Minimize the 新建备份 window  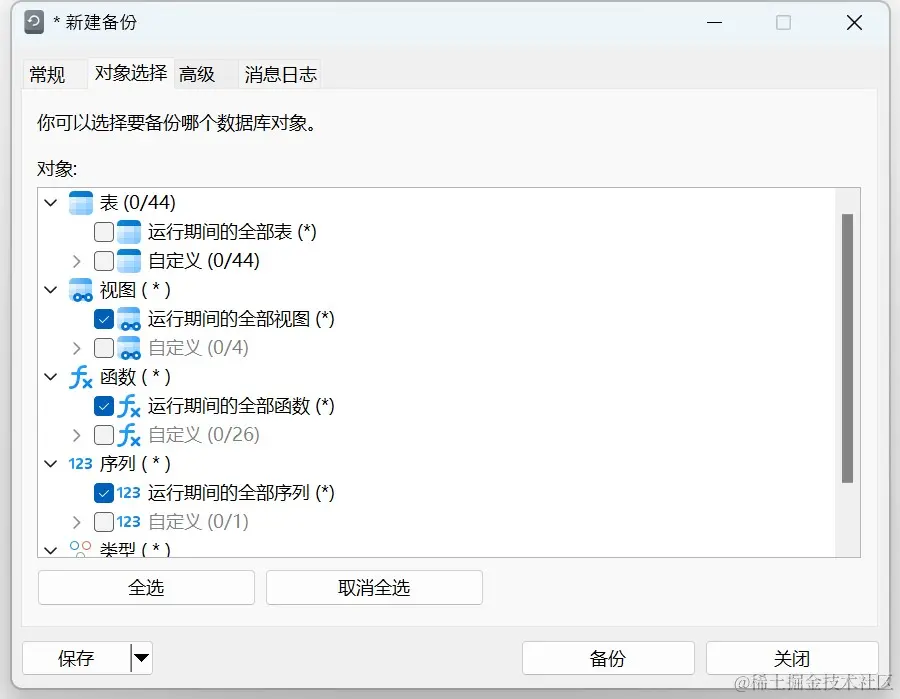click(x=714, y=22)
